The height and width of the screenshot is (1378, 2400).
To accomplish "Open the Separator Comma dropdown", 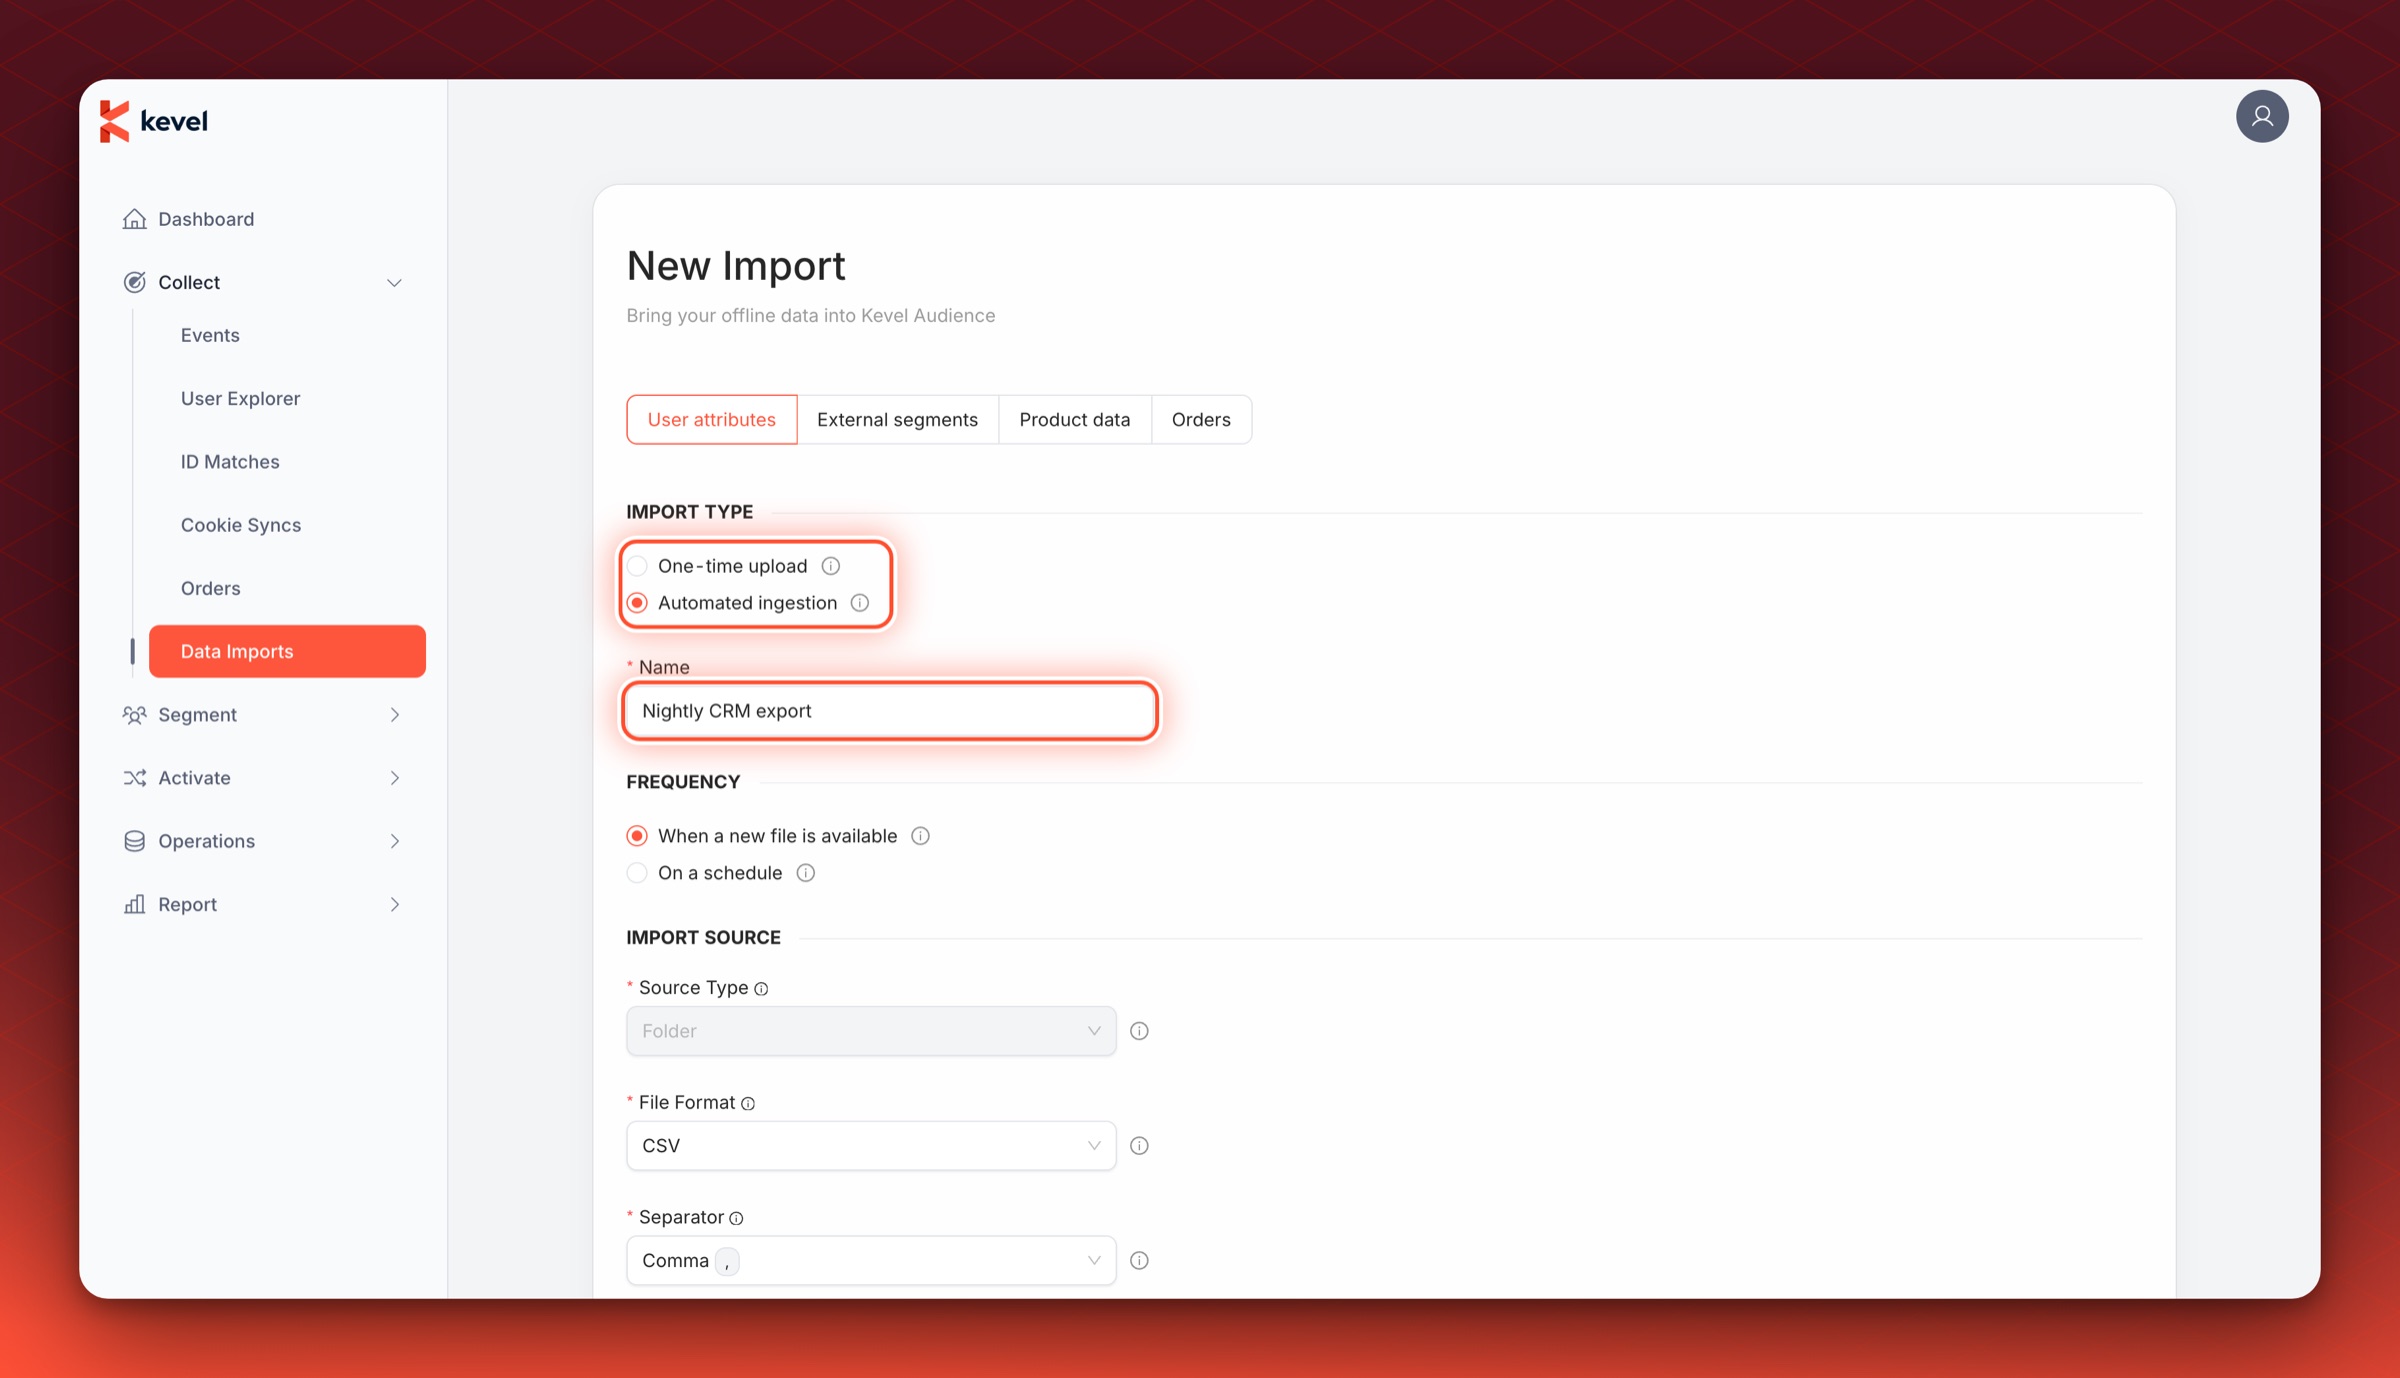I will [x=871, y=1261].
